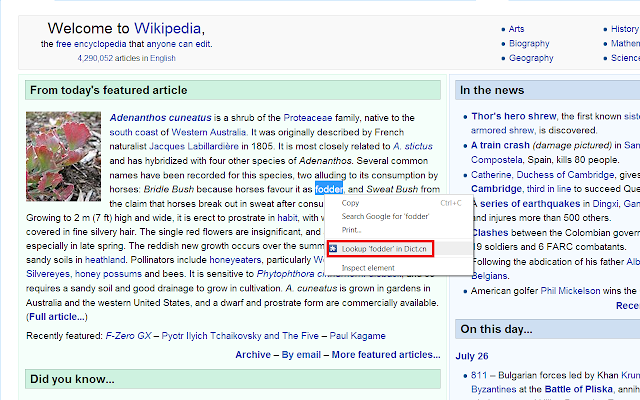
Task: Follow the A. stictus link
Action: (413, 146)
